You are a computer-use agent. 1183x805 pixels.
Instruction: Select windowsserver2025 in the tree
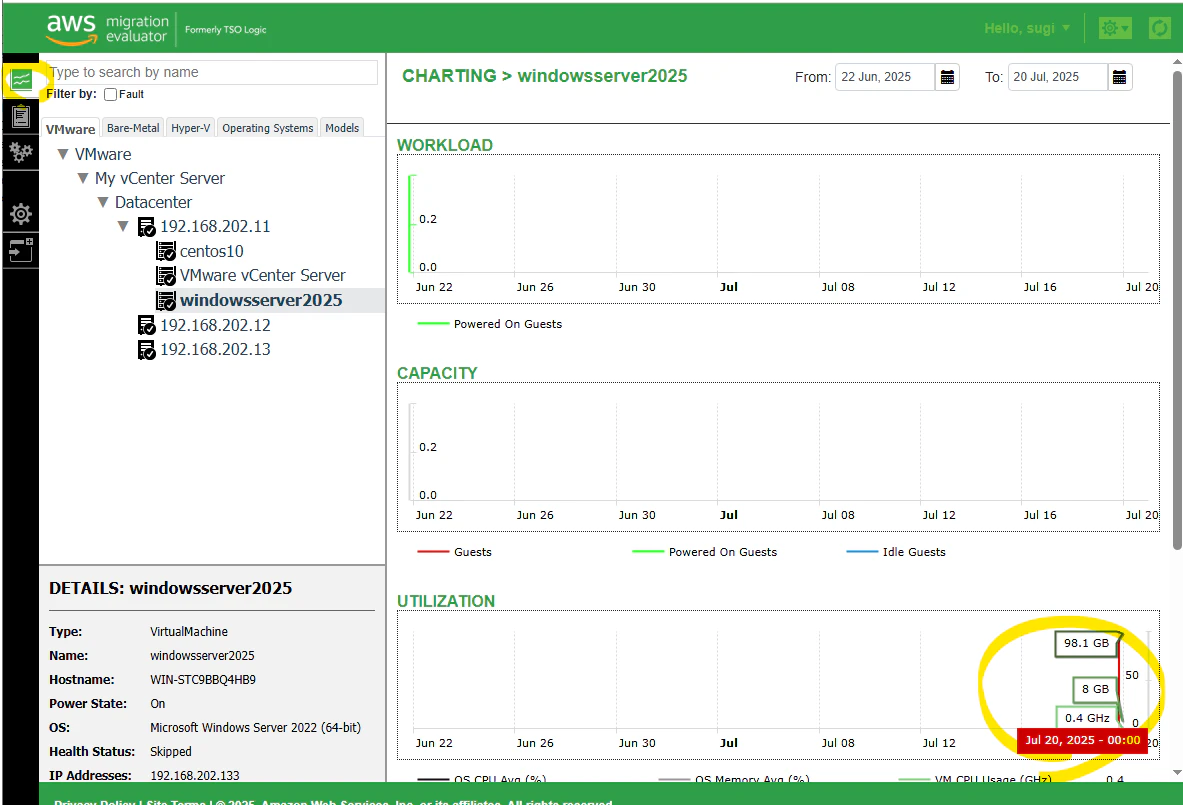[261, 300]
